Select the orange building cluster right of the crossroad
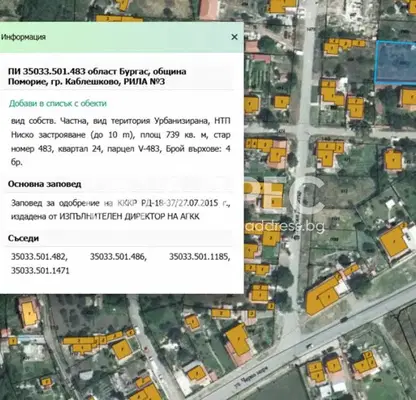 coord(329,153)
